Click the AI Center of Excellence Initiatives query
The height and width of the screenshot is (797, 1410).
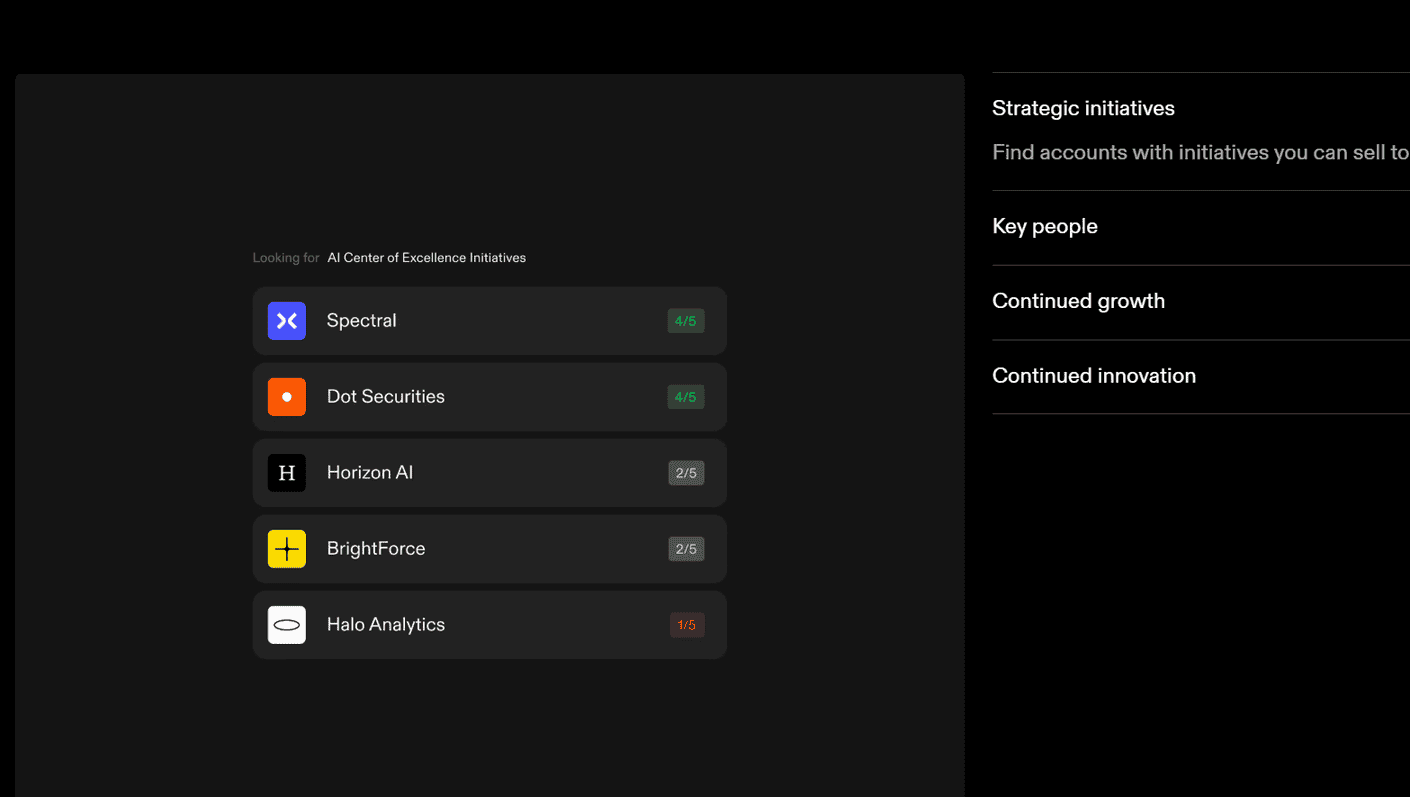pyautogui.click(x=426, y=258)
